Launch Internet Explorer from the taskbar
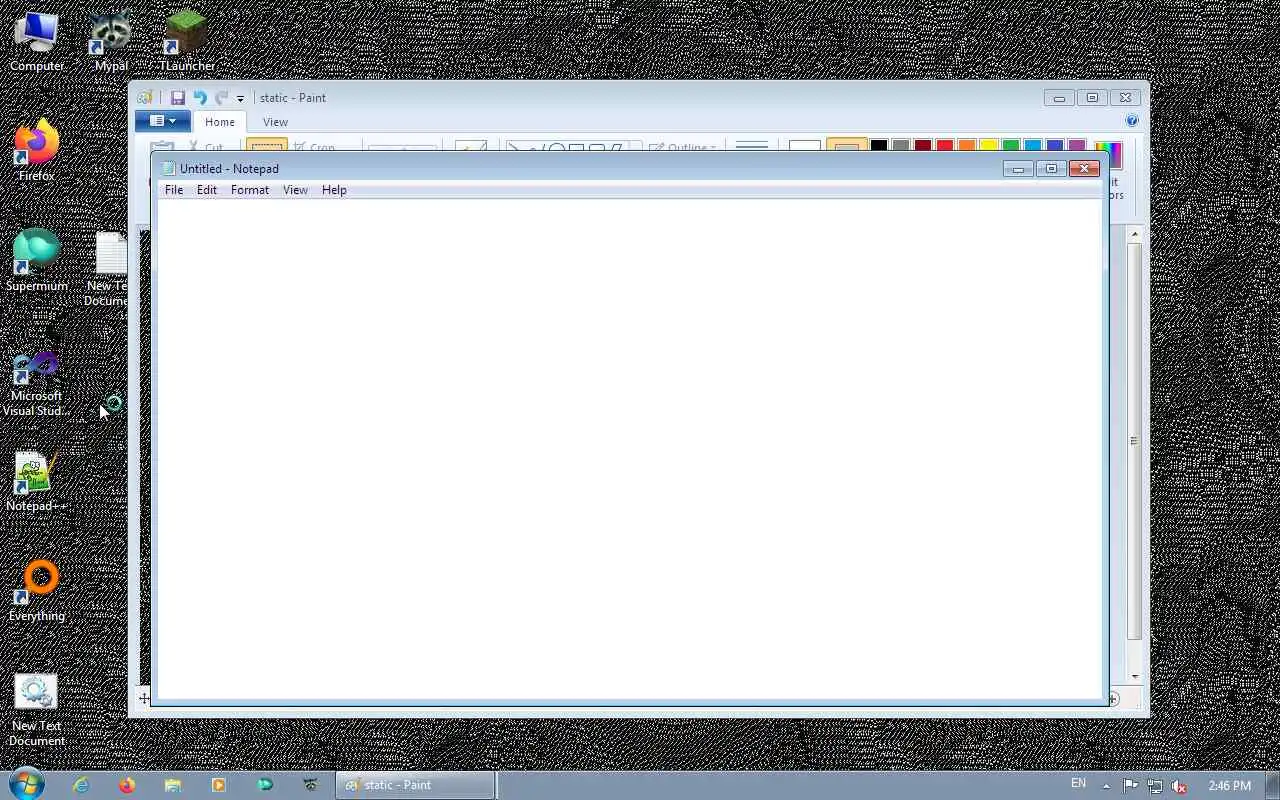This screenshot has width=1280, height=800. 81,785
